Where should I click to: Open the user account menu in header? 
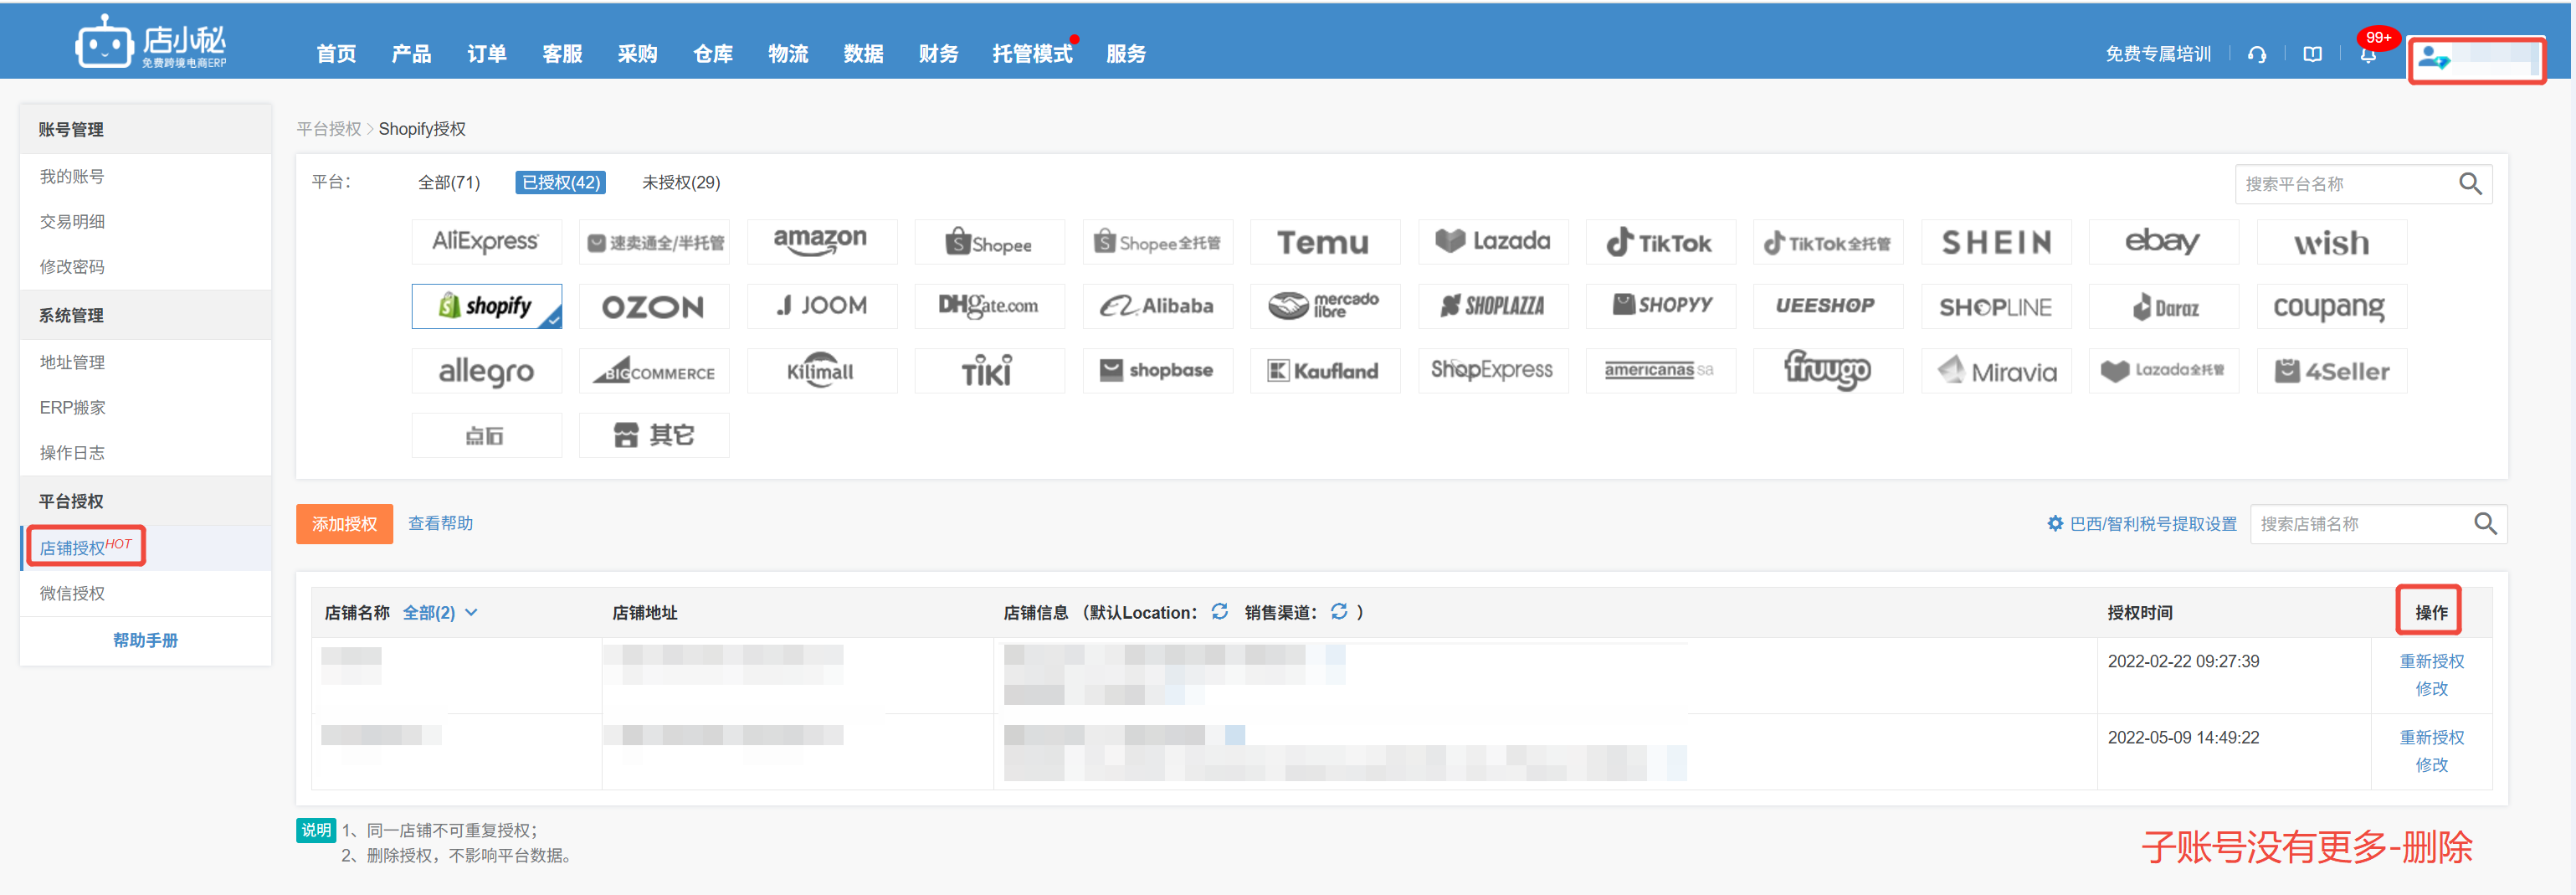click(2475, 60)
